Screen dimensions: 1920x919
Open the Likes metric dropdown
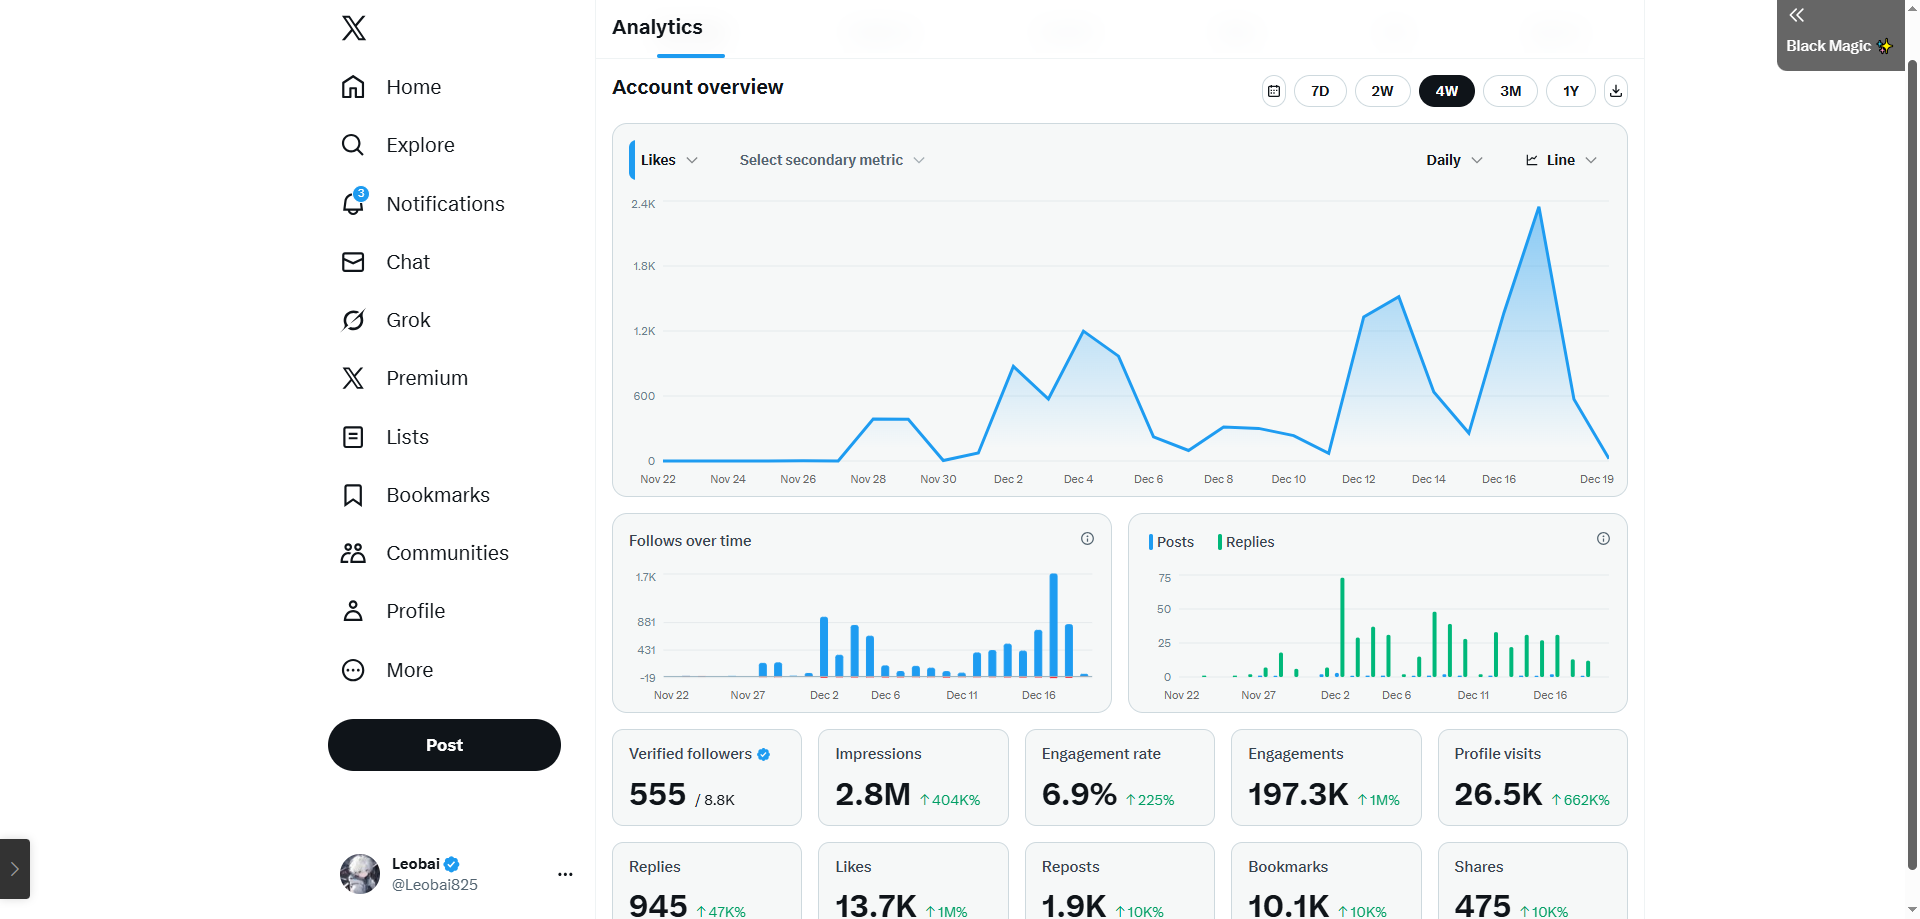click(668, 160)
